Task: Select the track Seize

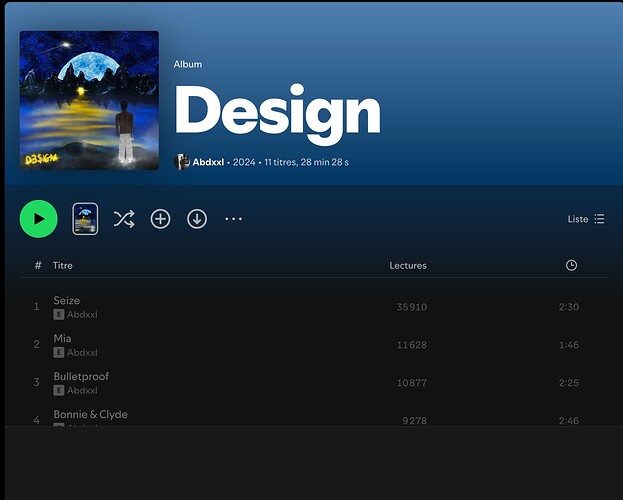Action: click(67, 300)
